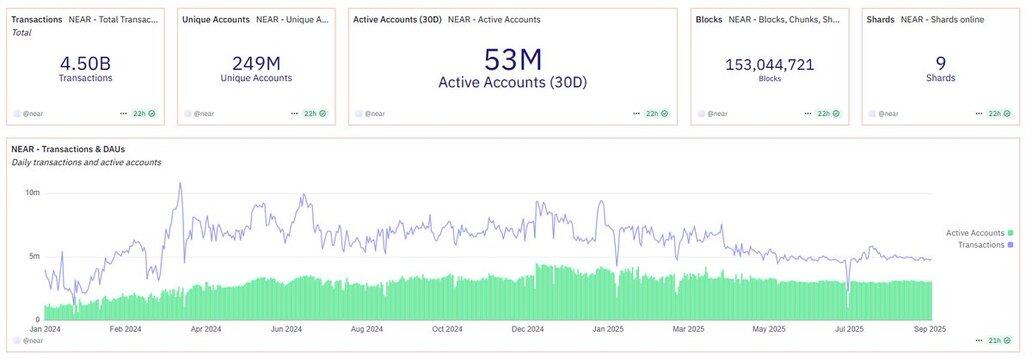Screen dimensions: 1032x361
Task: Open the NEAR - Active Accounts query link
Action: (x=494, y=20)
